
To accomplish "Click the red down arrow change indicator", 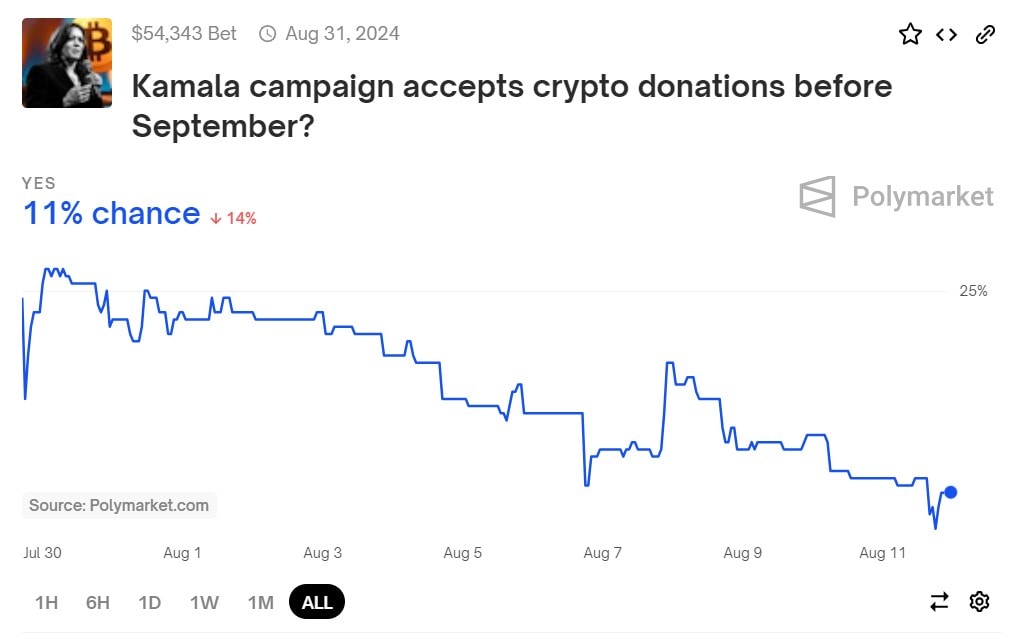I will coord(216,218).
